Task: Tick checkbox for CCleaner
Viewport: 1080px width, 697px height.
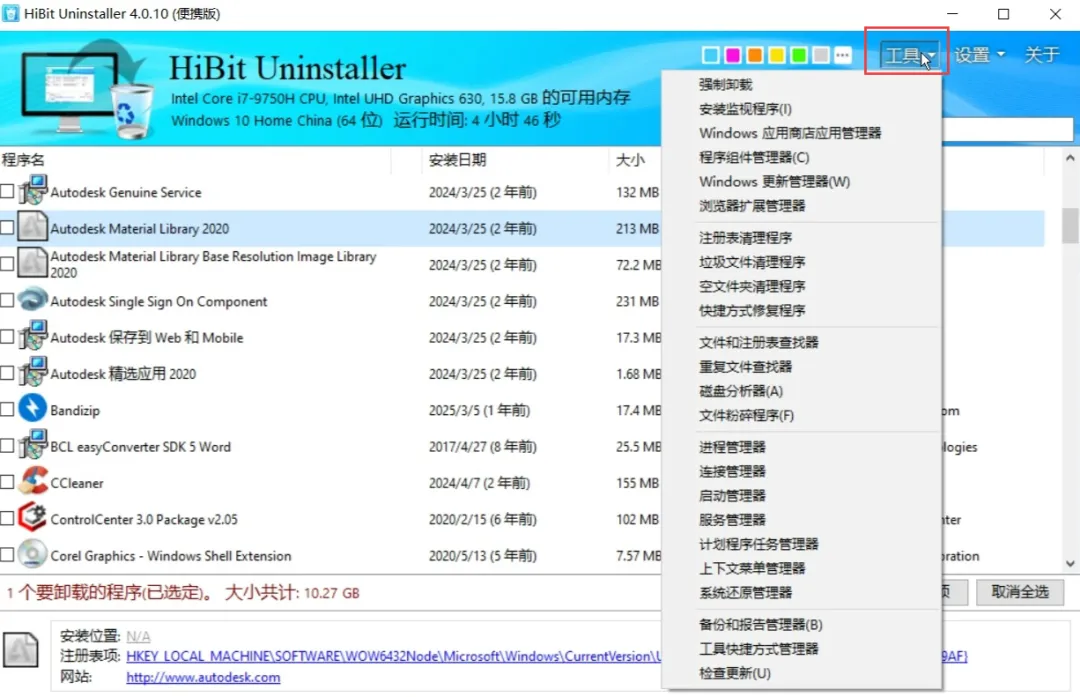Action: click(7, 482)
